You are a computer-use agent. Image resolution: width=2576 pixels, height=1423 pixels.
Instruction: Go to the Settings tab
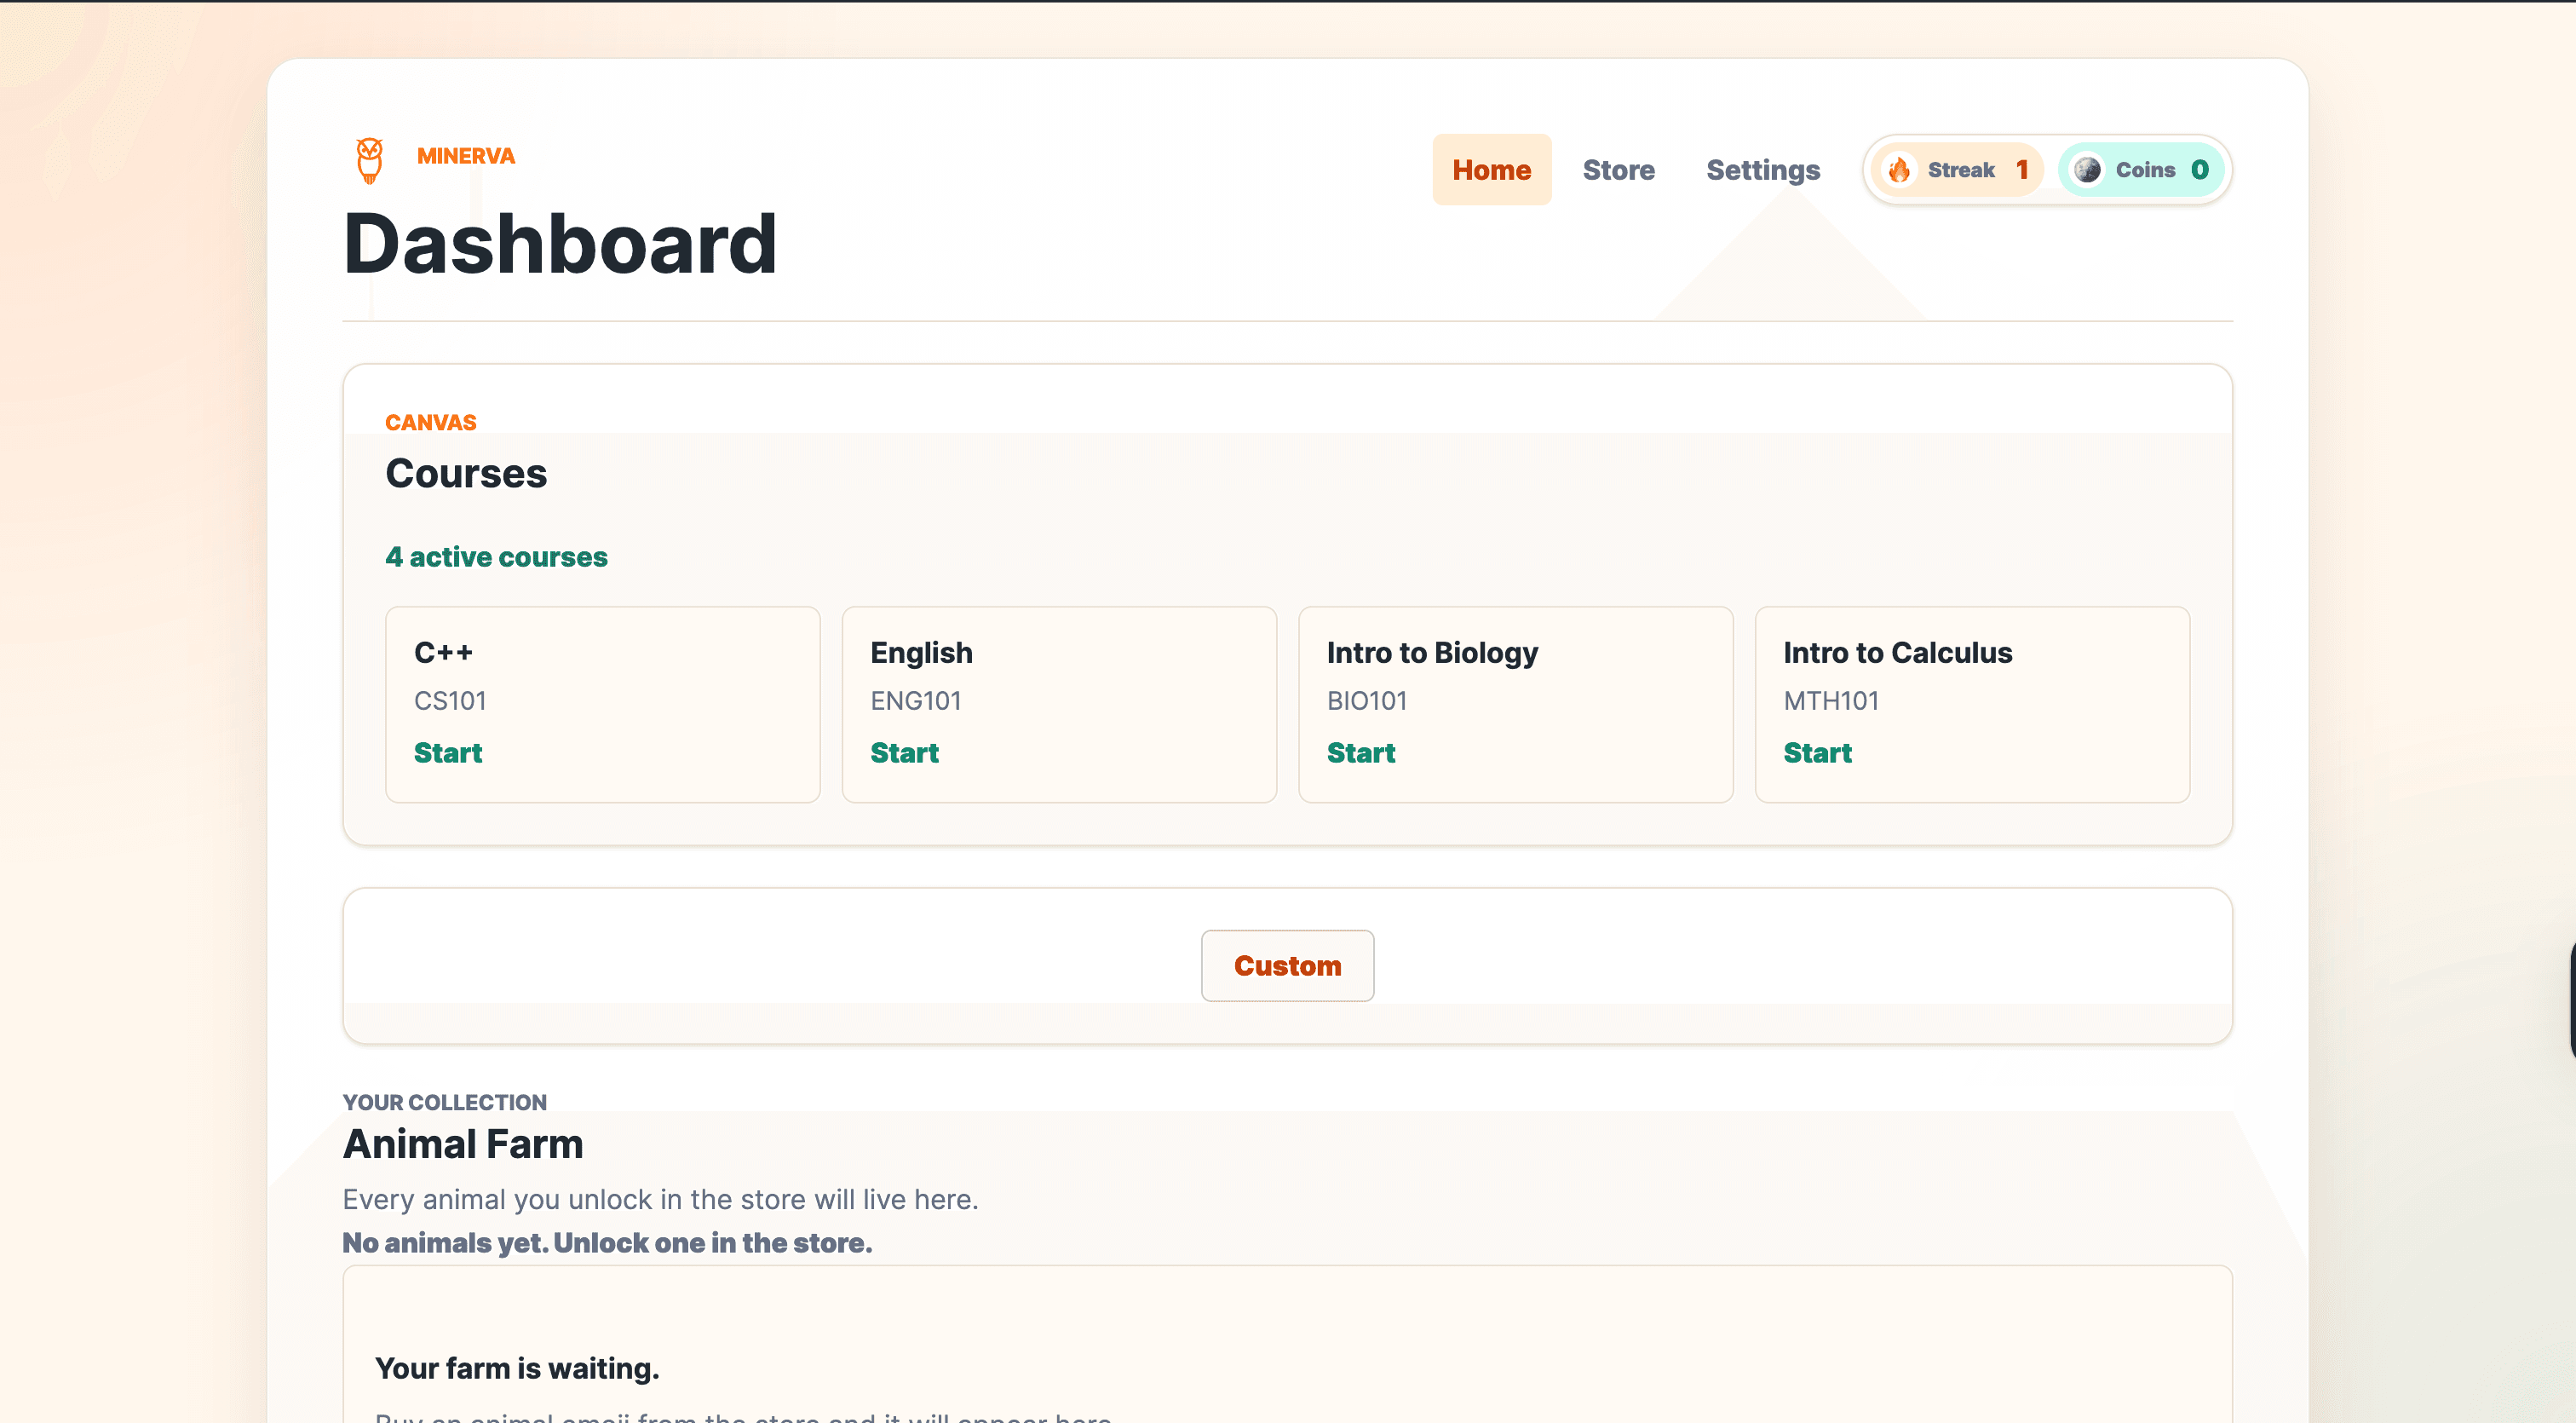1763,170
